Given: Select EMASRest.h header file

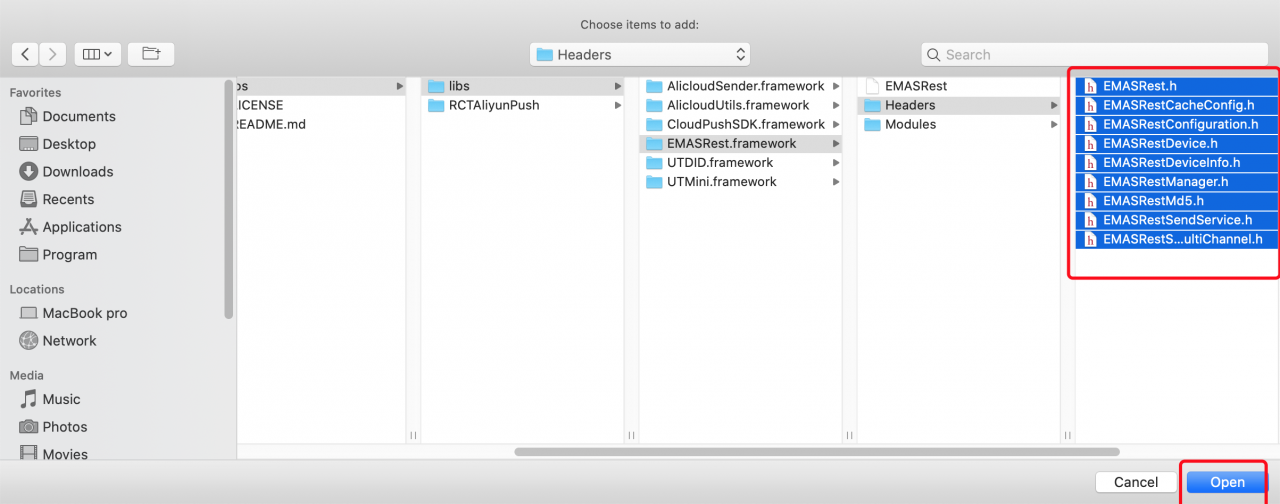Looking at the screenshot, I should pos(1177,86).
